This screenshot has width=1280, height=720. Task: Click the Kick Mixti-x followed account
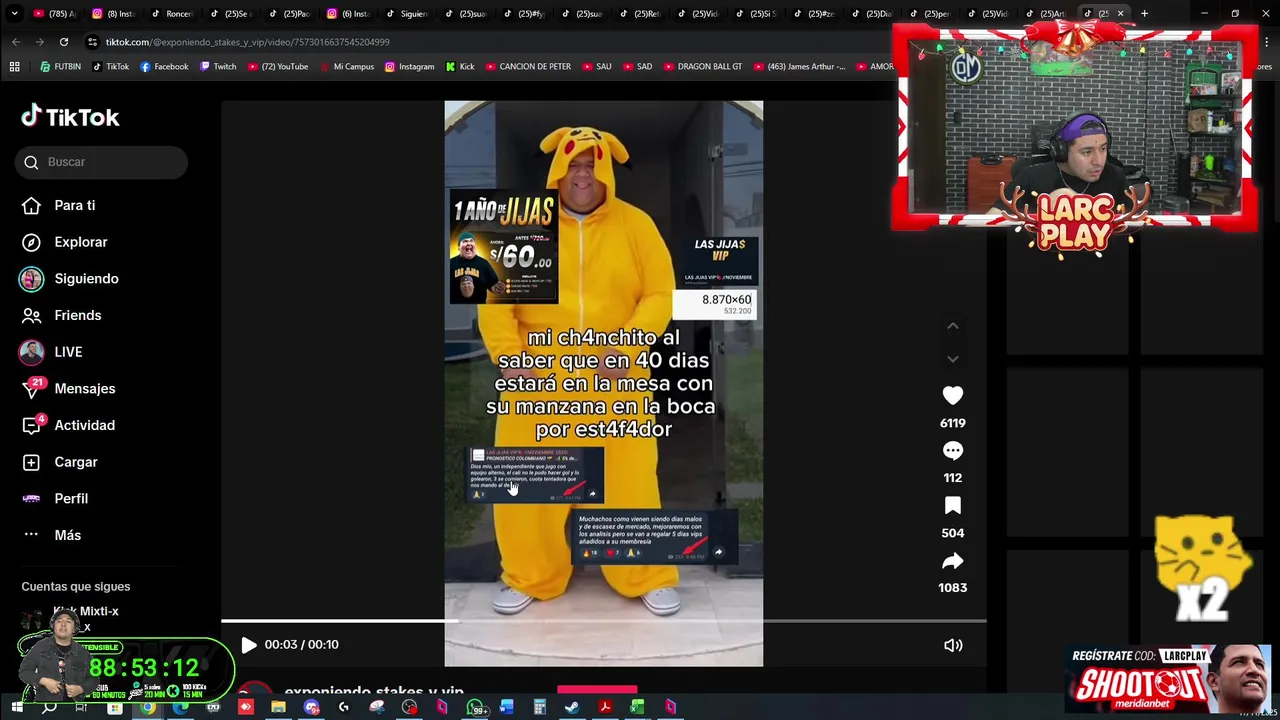click(x=70, y=618)
